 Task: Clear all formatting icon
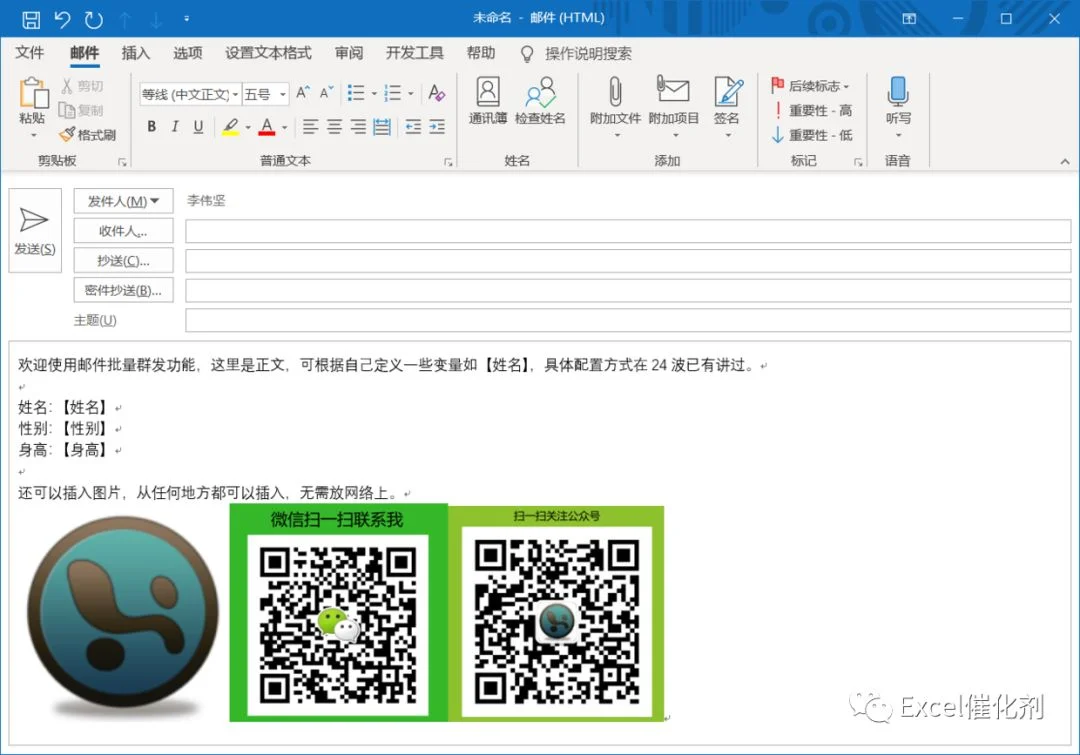pos(437,93)
